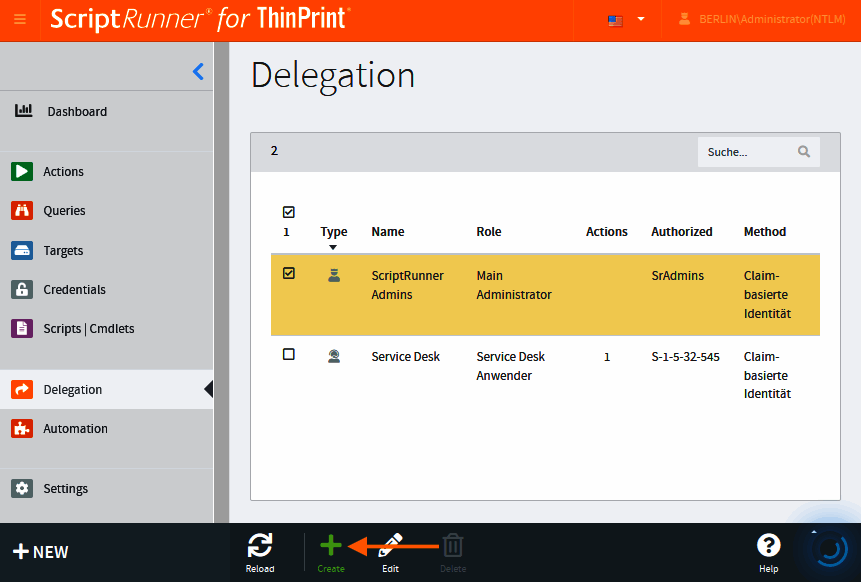Click the magnifier icon in search box
Screen dimensions: 861x582
tap(803, 152)
